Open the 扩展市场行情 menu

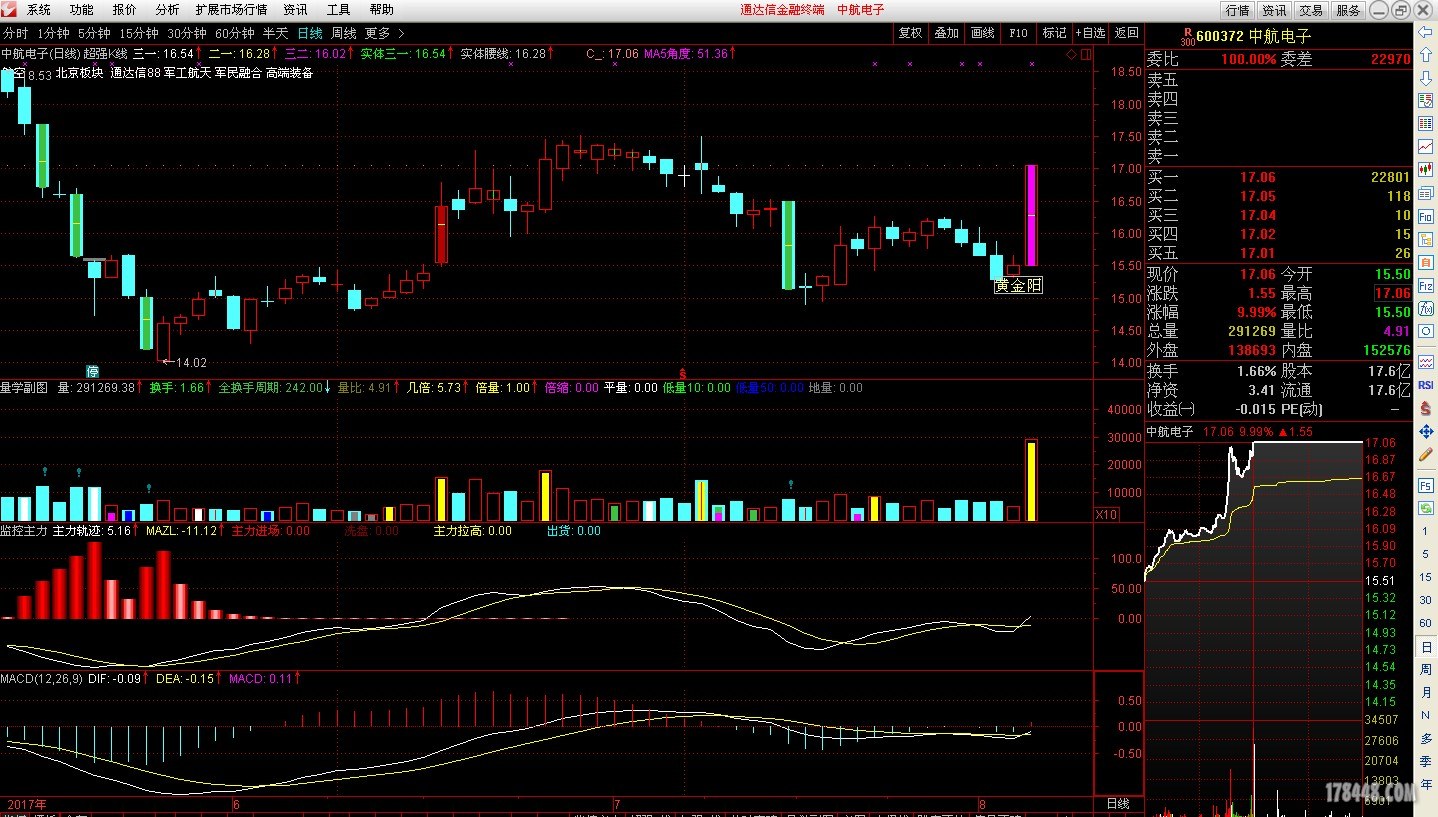[231, 10]
